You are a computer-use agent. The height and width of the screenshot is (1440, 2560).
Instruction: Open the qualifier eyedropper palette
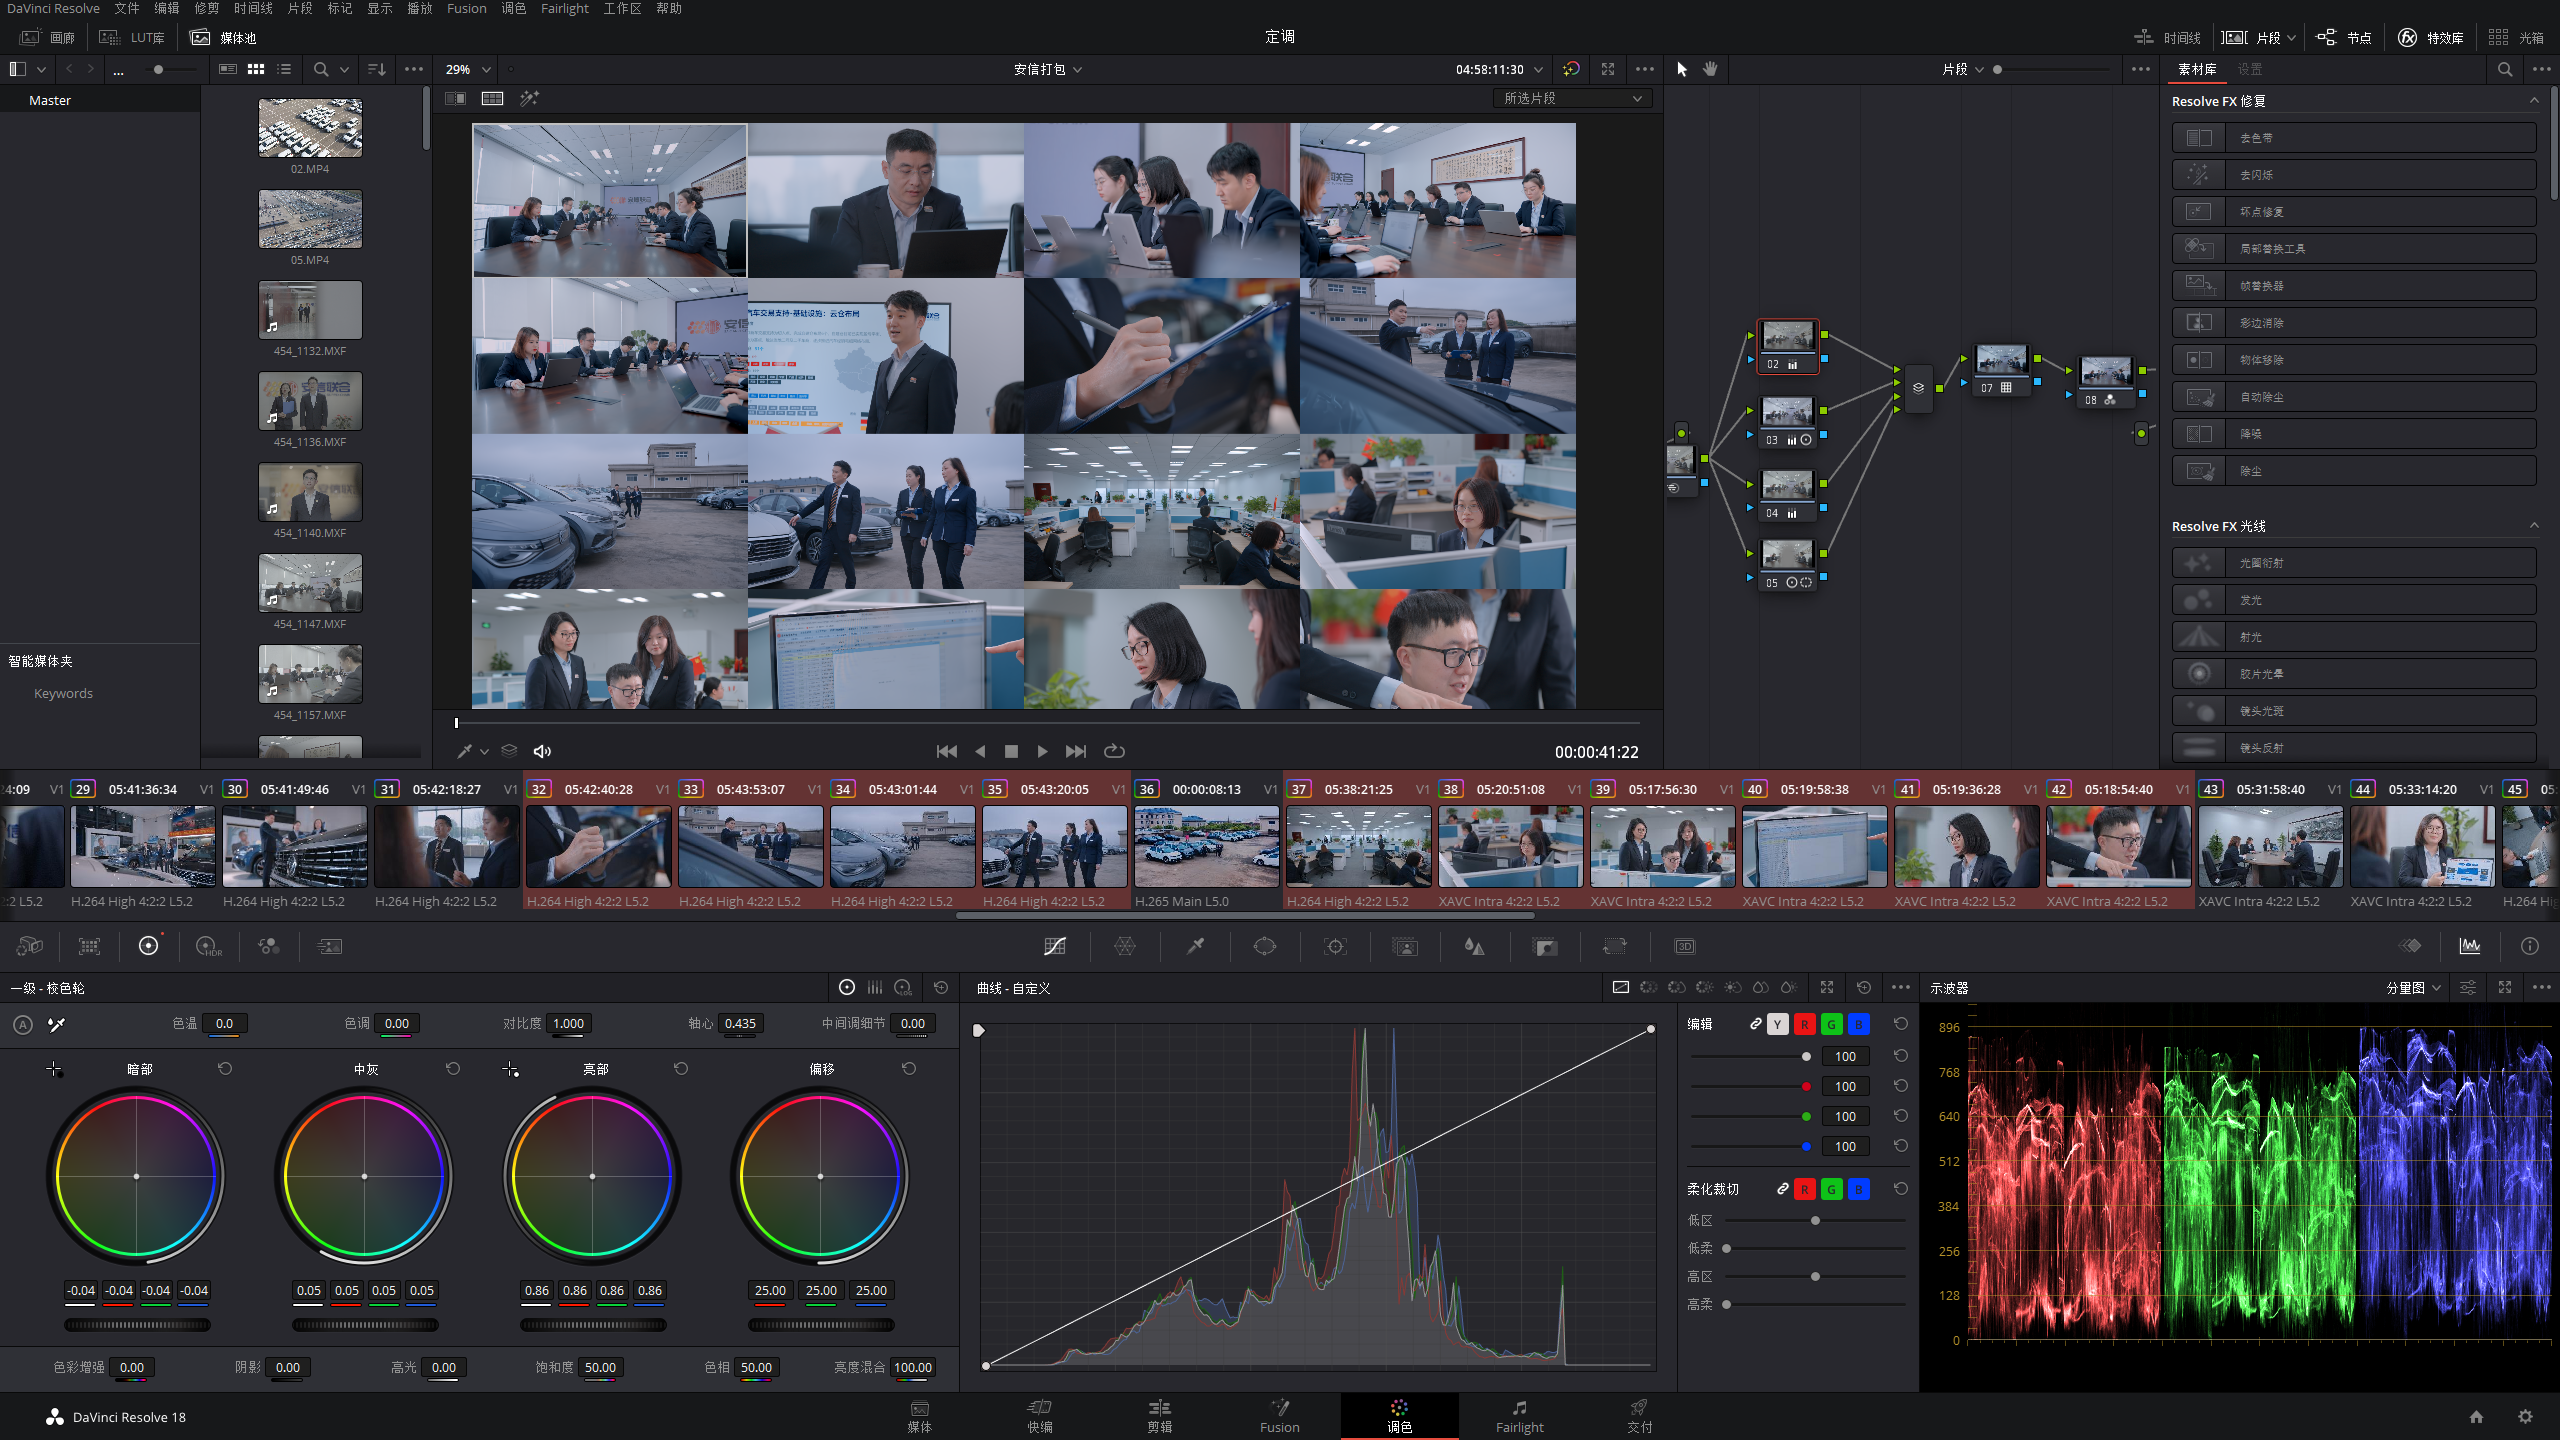1195,946
